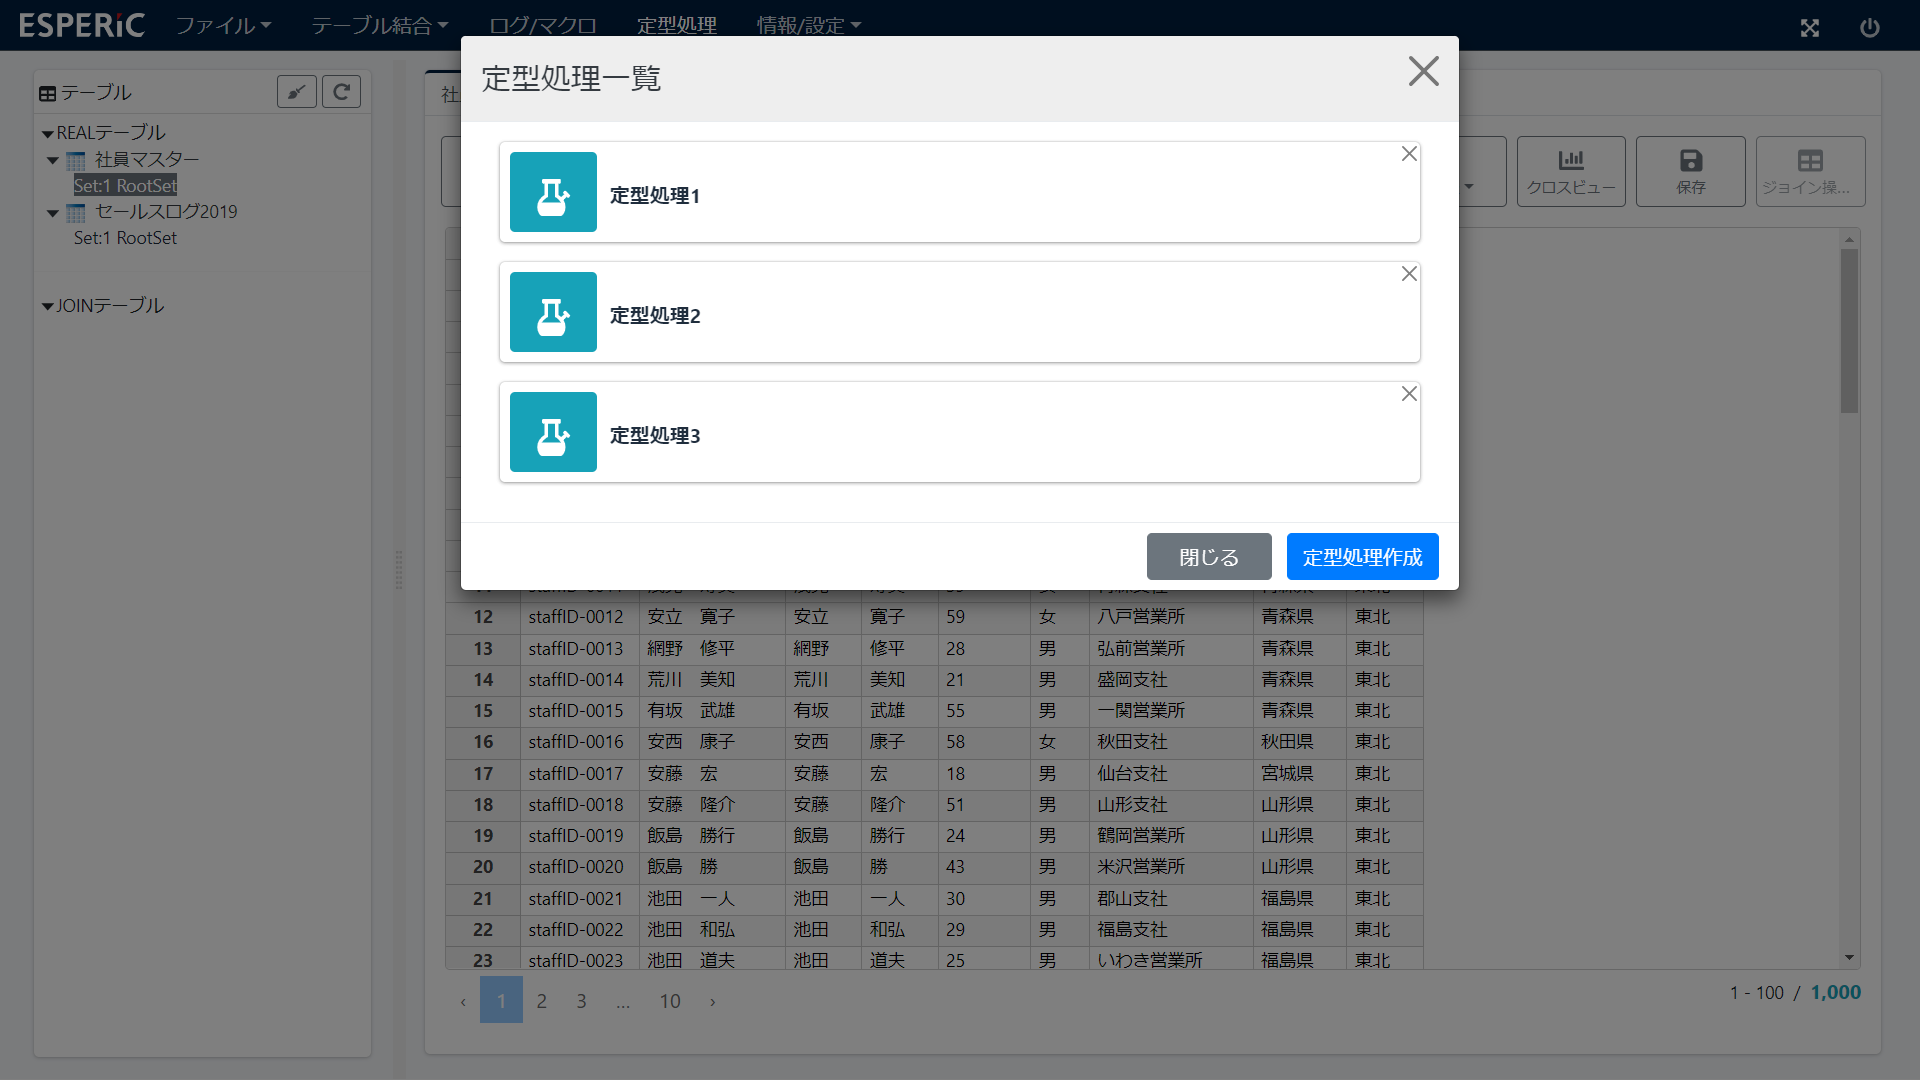The image size is (1920, 1080).
Task: Remove the 定型処理3 entry via X
Action: point(1409,394)
